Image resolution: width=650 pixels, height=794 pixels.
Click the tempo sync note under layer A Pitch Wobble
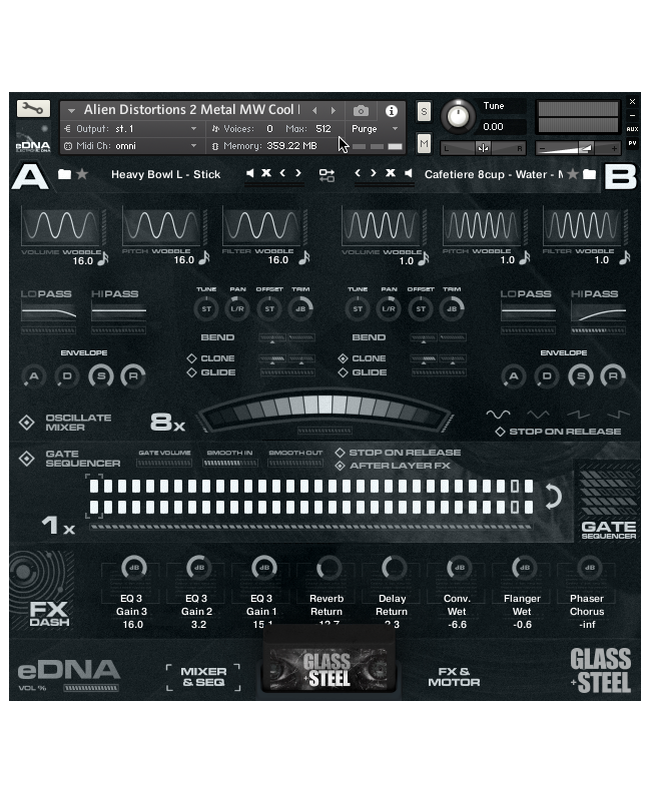[204, 258]
